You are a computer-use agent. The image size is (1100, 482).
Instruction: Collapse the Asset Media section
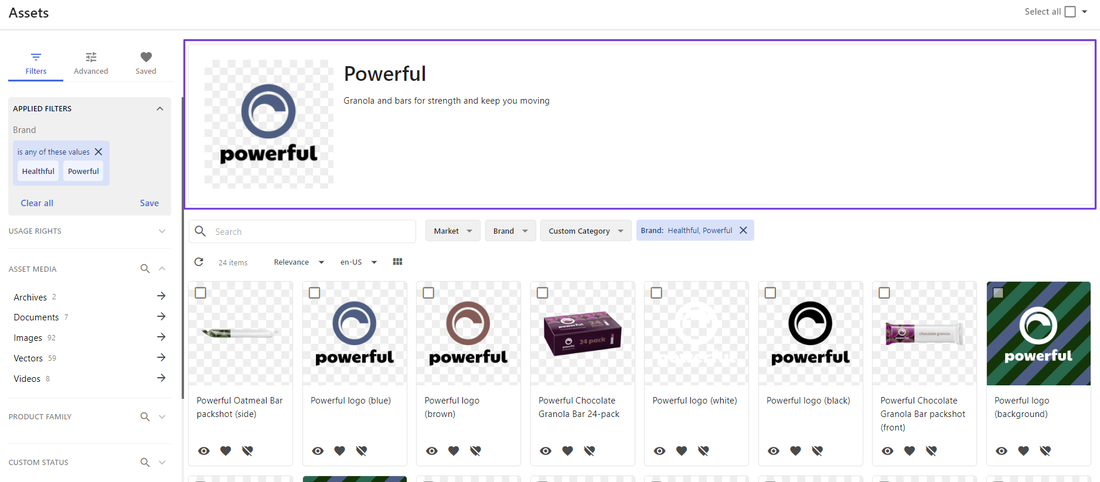pyautogui.click(x=161, y=269)
